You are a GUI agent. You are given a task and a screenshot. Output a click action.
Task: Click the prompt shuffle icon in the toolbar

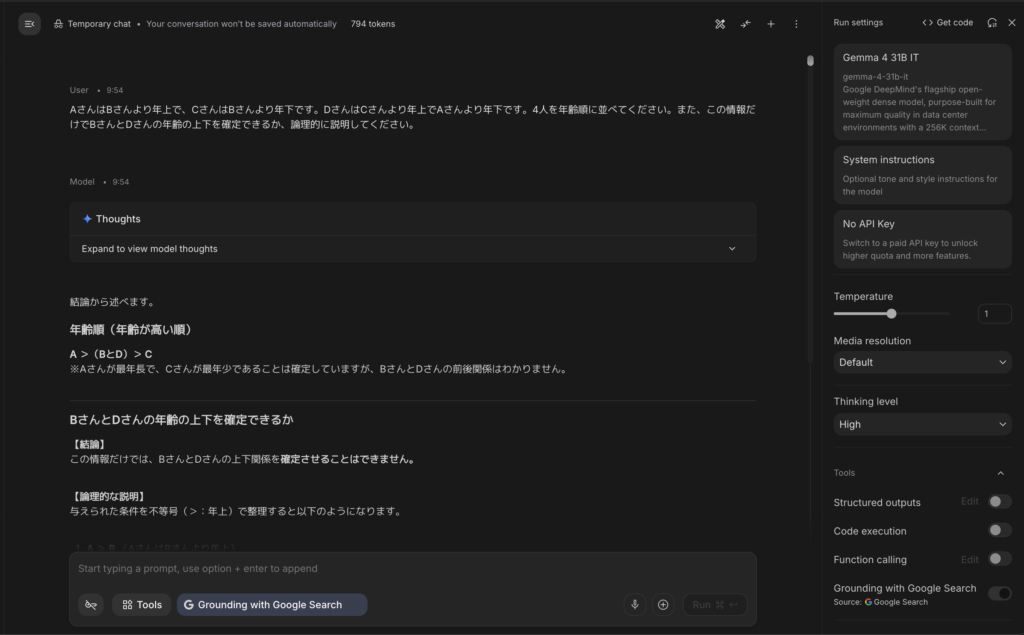(719, 23)
